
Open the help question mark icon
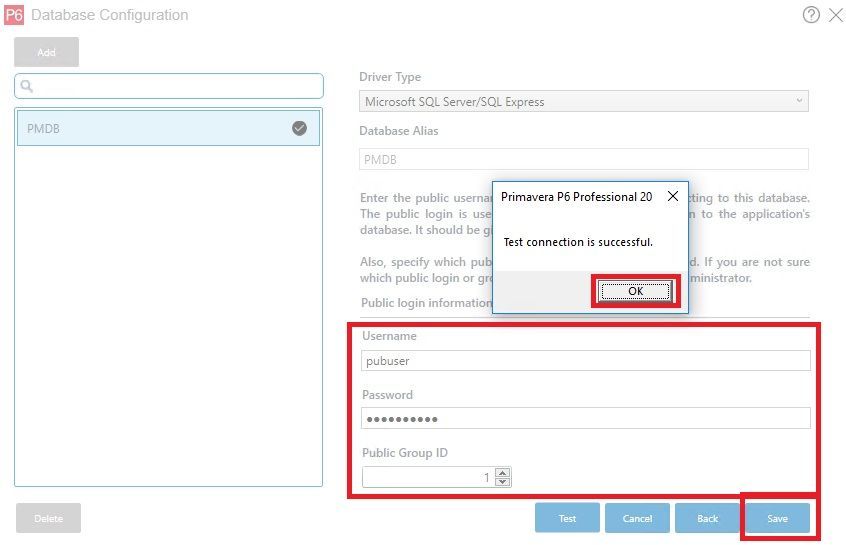click(811, 15)
